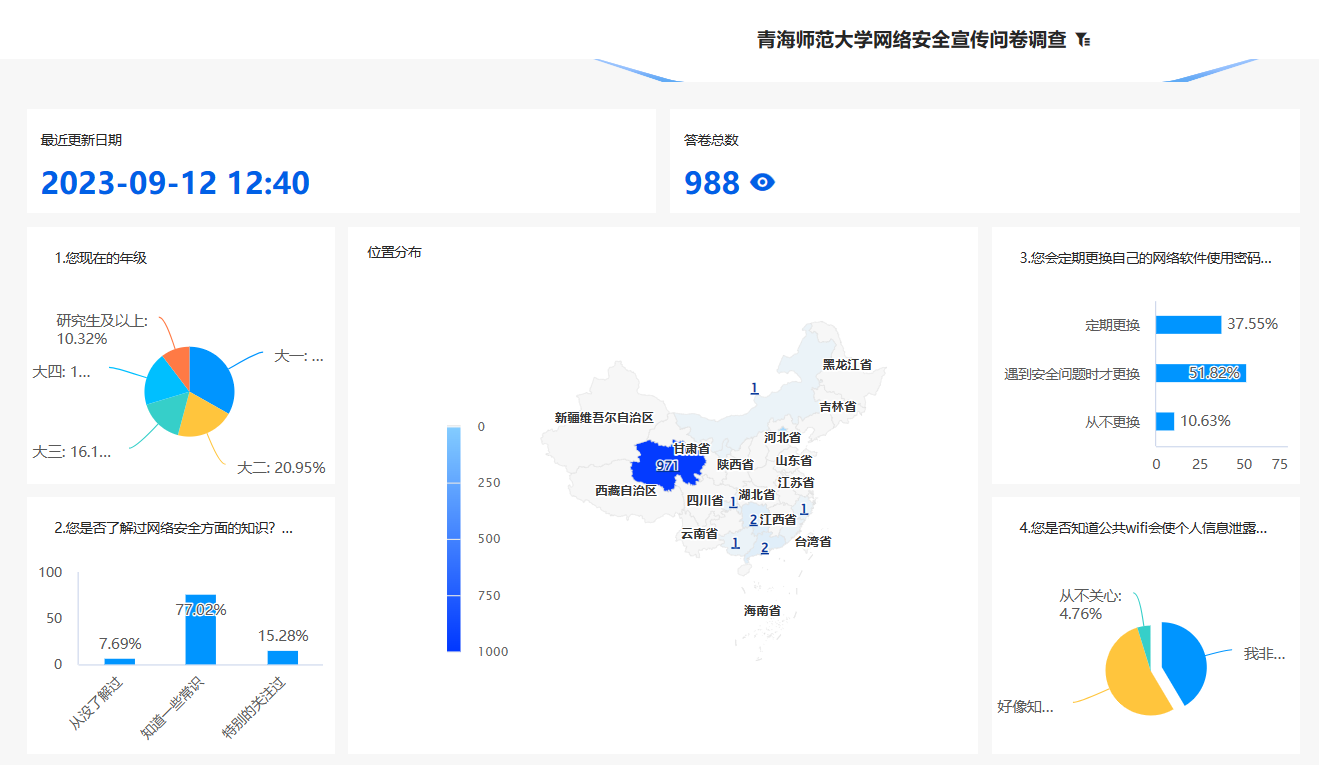Click the 2023-09-12 12:40 update date
1319x765 pixels.
pos(175,183)
